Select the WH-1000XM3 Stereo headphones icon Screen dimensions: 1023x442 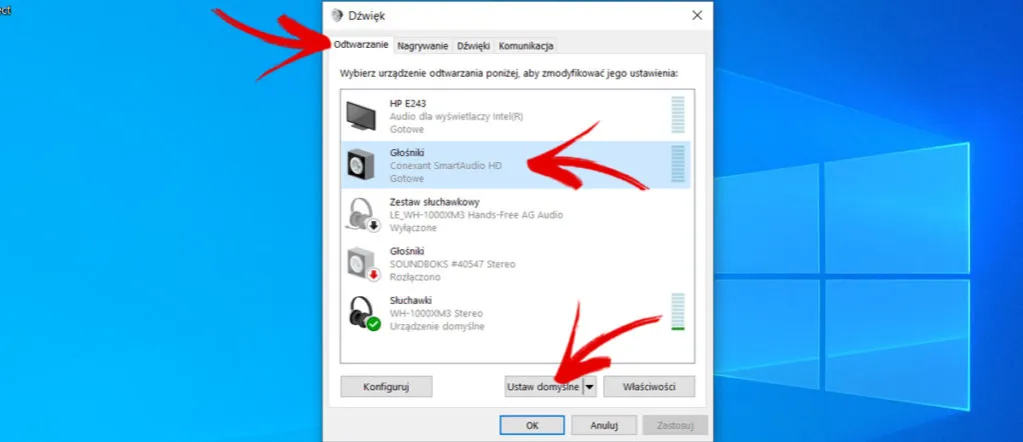click(x=363, y=313)
